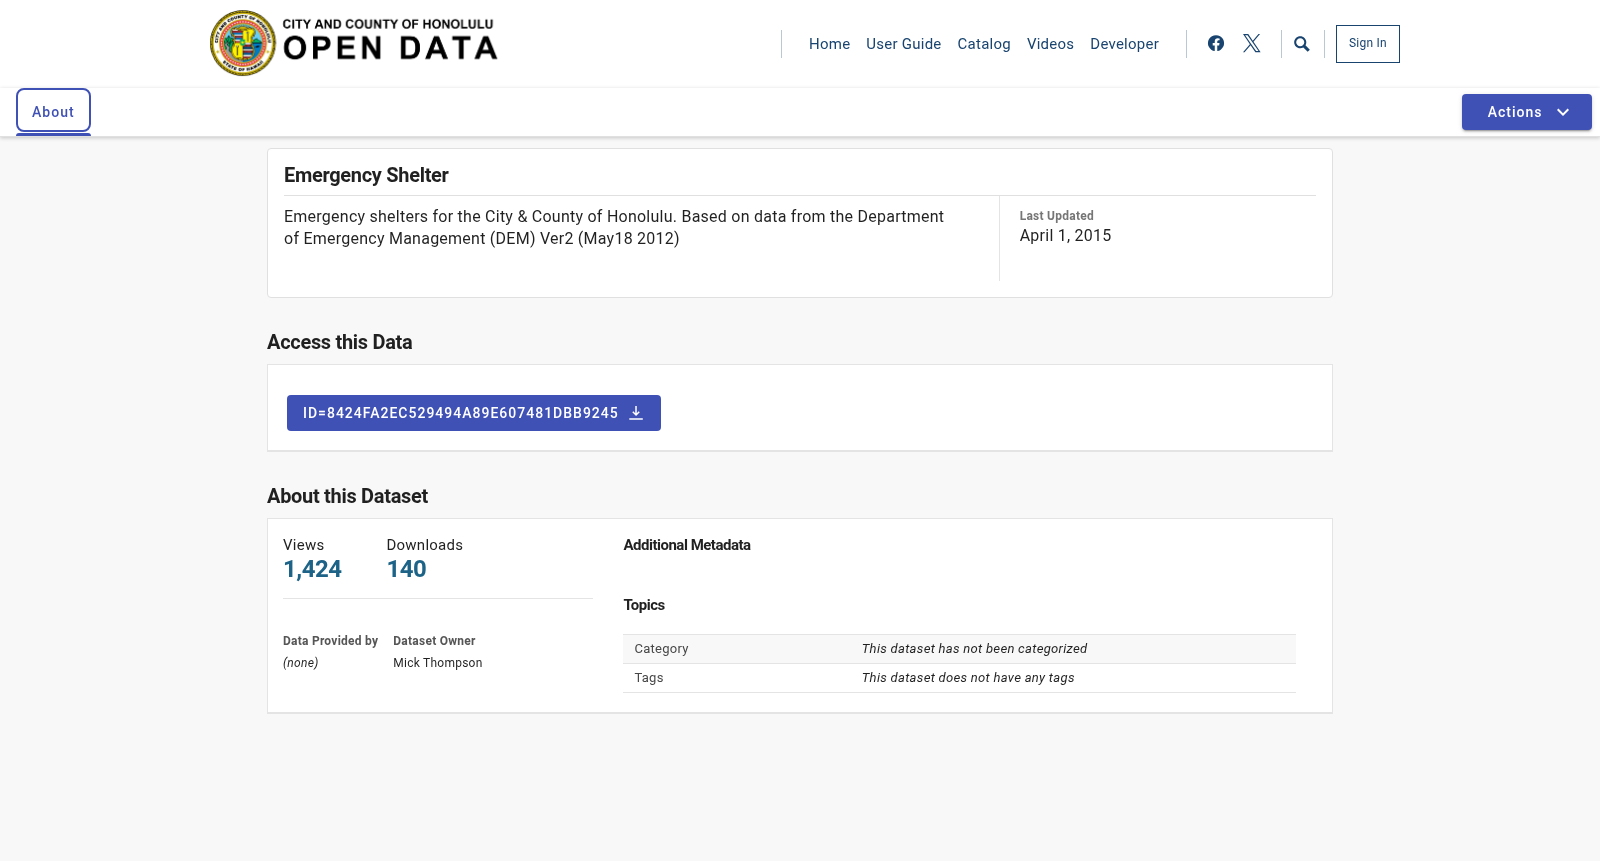Screen dimensions: 1600x861
Task: Click the Access this Data heading
Action: [x=340, y=342]
